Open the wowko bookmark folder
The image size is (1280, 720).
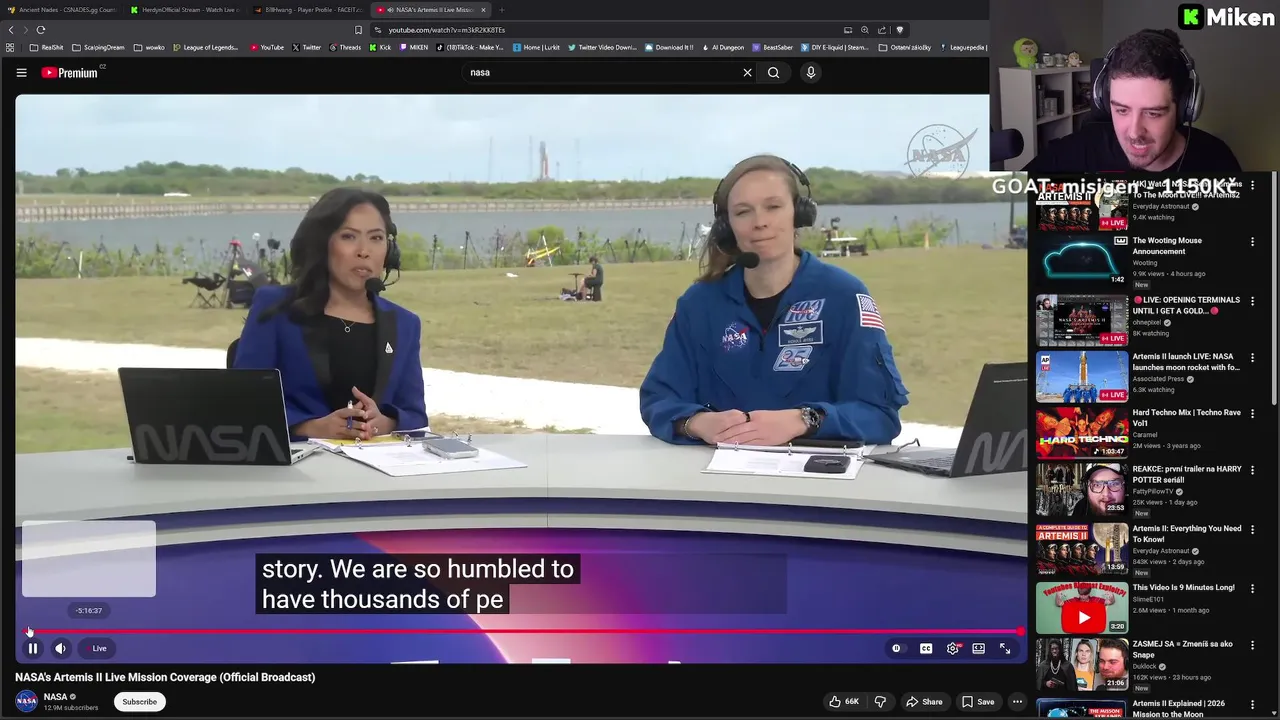(149, 47)
